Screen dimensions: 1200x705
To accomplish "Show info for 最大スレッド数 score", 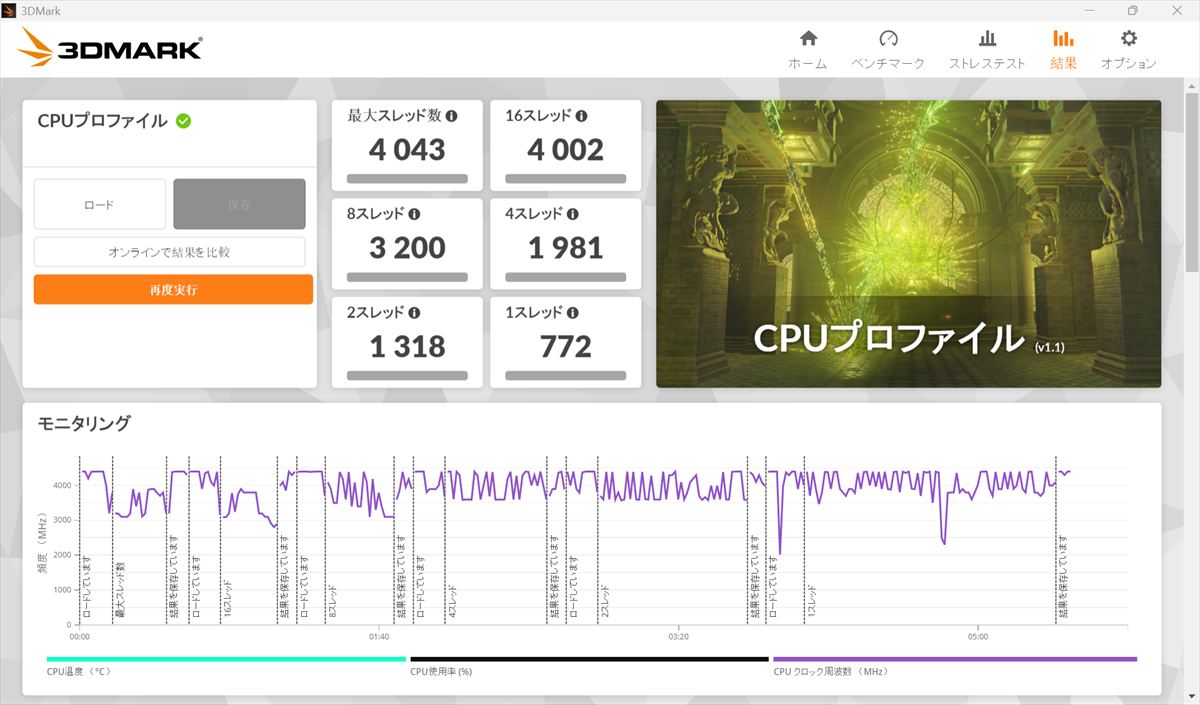I will click(451, 116).
